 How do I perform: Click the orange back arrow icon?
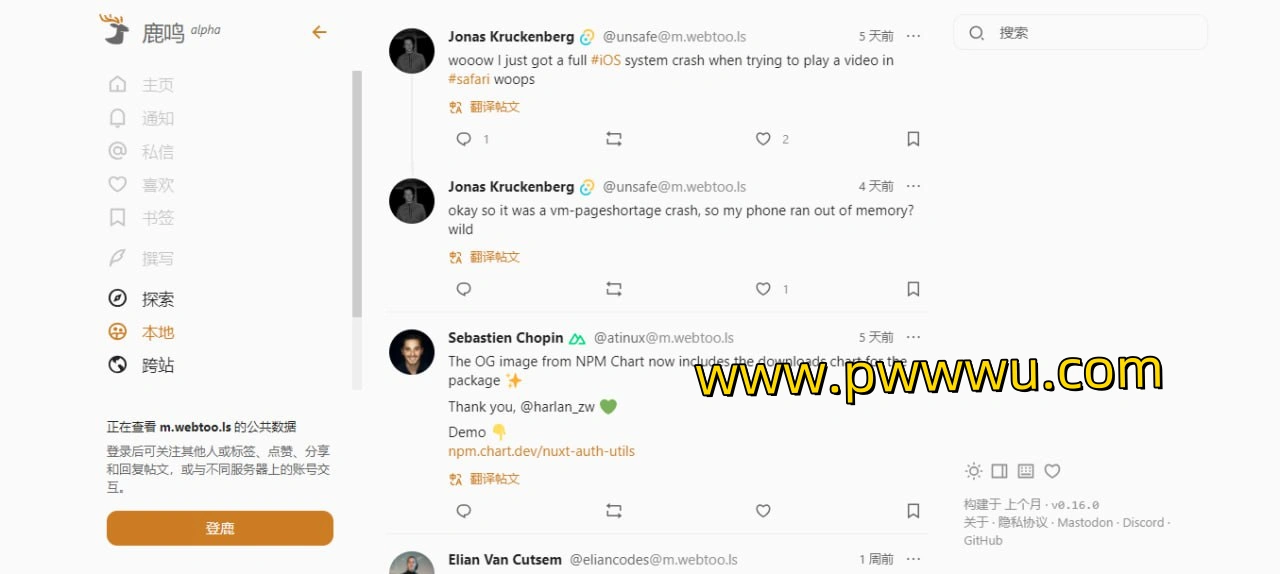coord(319,32)
